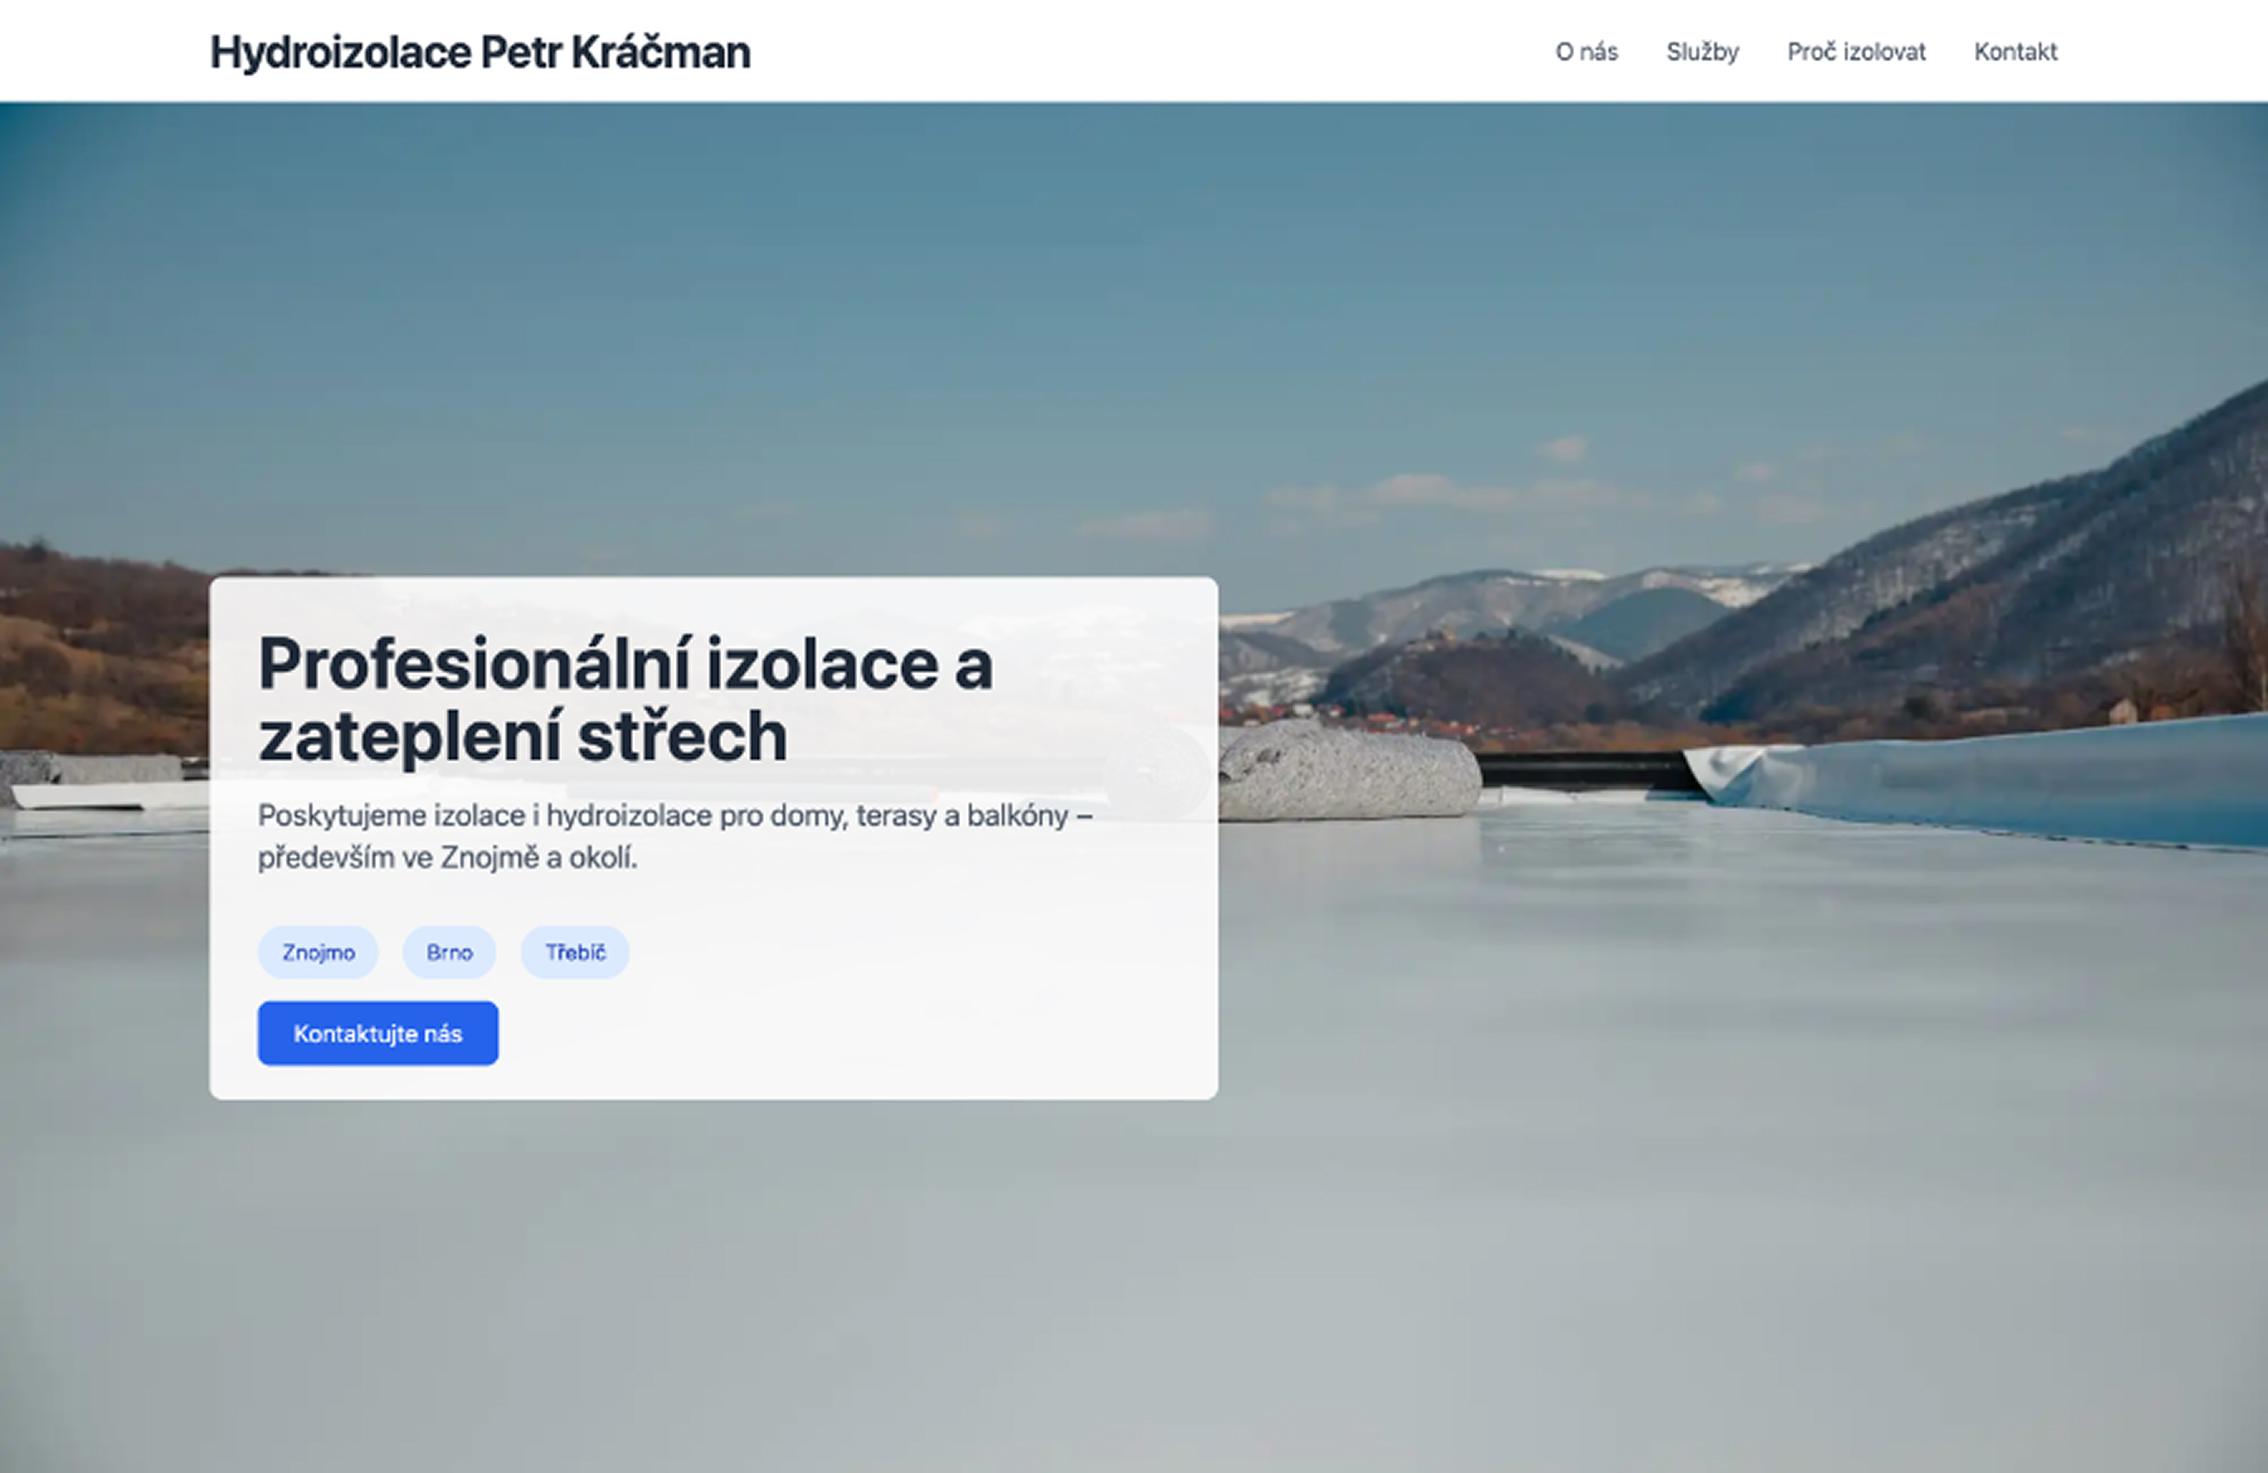Image resolution: width=2268 pixels, height=1473 pixels.
Task: Click the brown wooded hill on the left
Action: click(100, 640)
